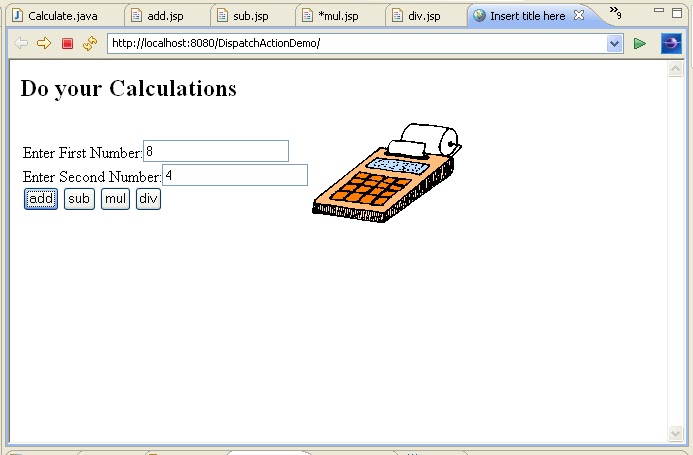
Task: Click the calculator image
Action: 387,173
